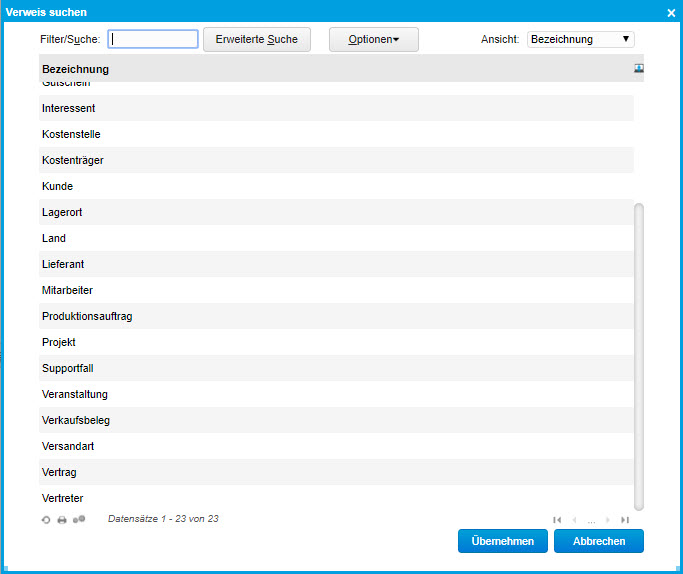Go to the next page of records
683x574 pixels.
[x=608, y=520]
